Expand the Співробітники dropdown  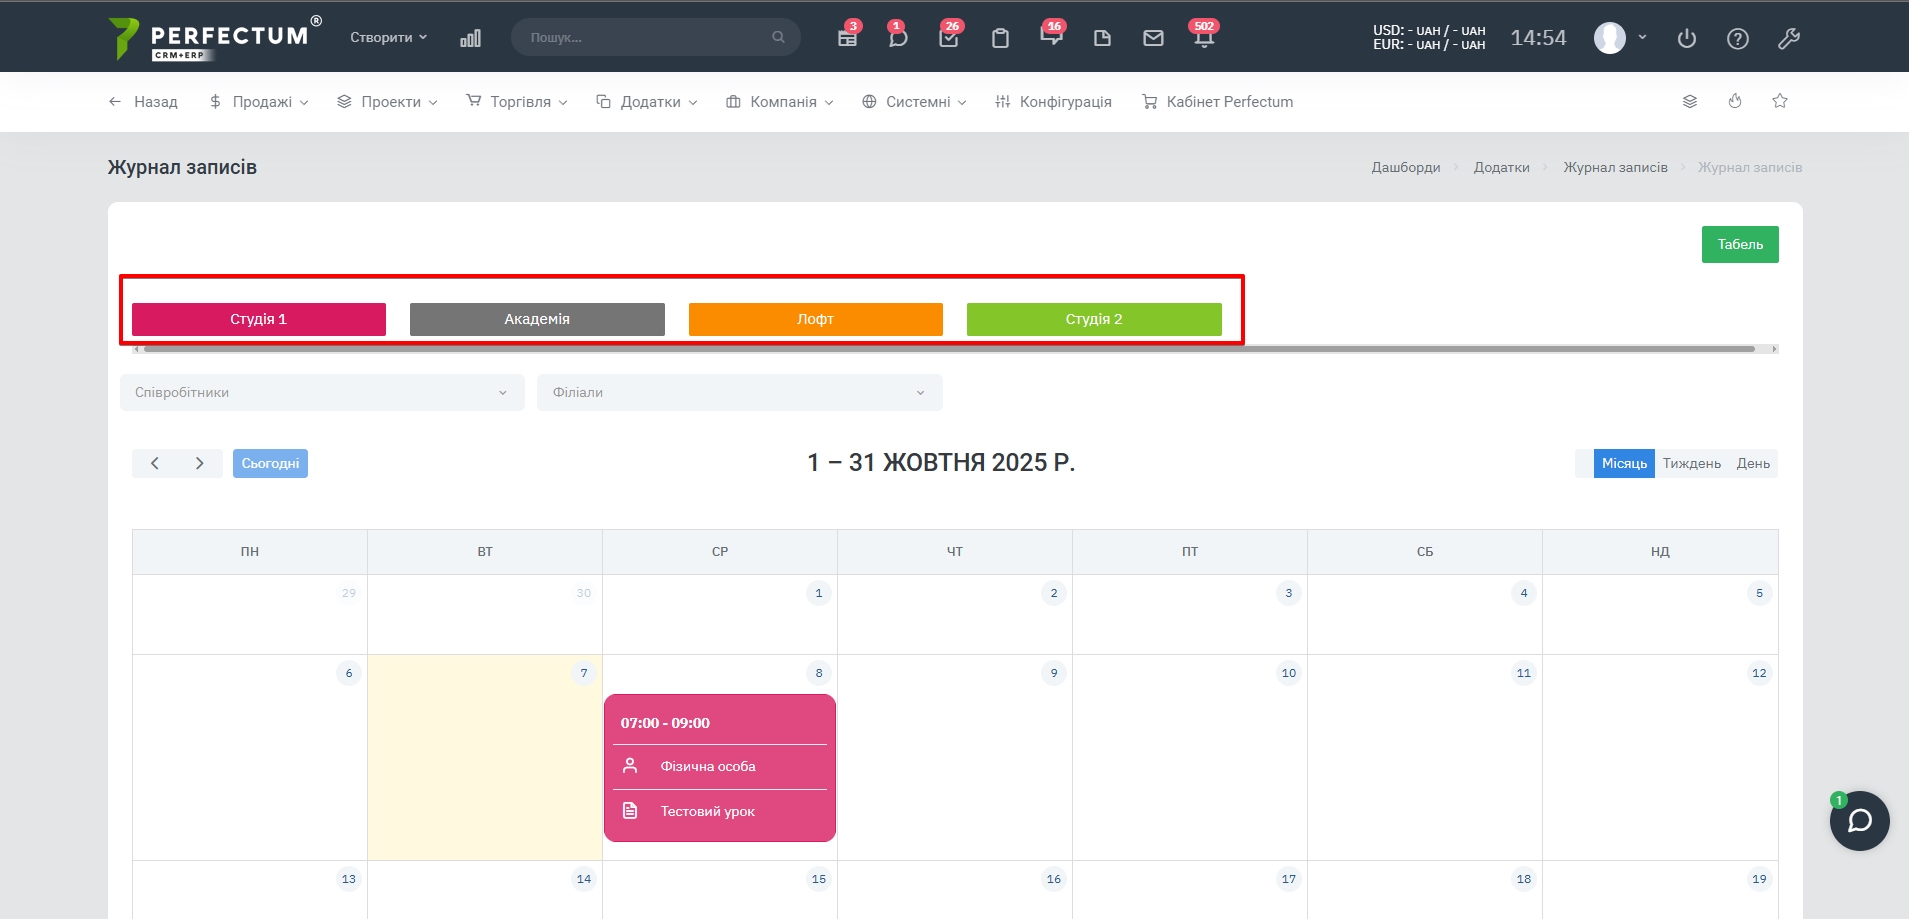tap(322, 392)
